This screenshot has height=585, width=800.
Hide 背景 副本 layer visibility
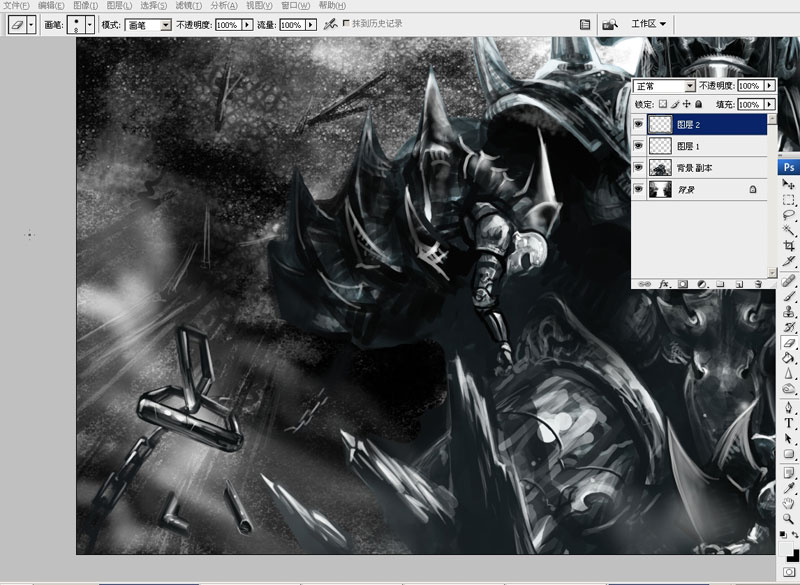coord(638,167)
